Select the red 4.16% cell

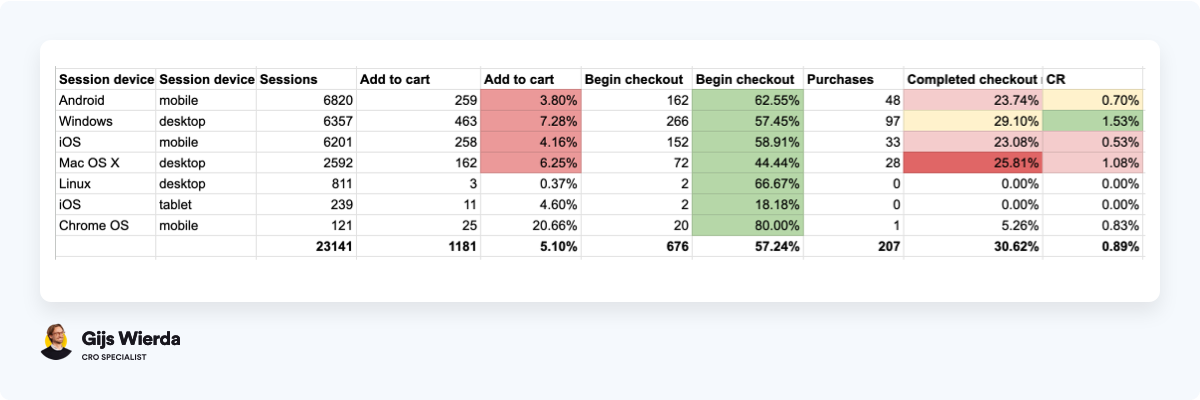point(531,142)
